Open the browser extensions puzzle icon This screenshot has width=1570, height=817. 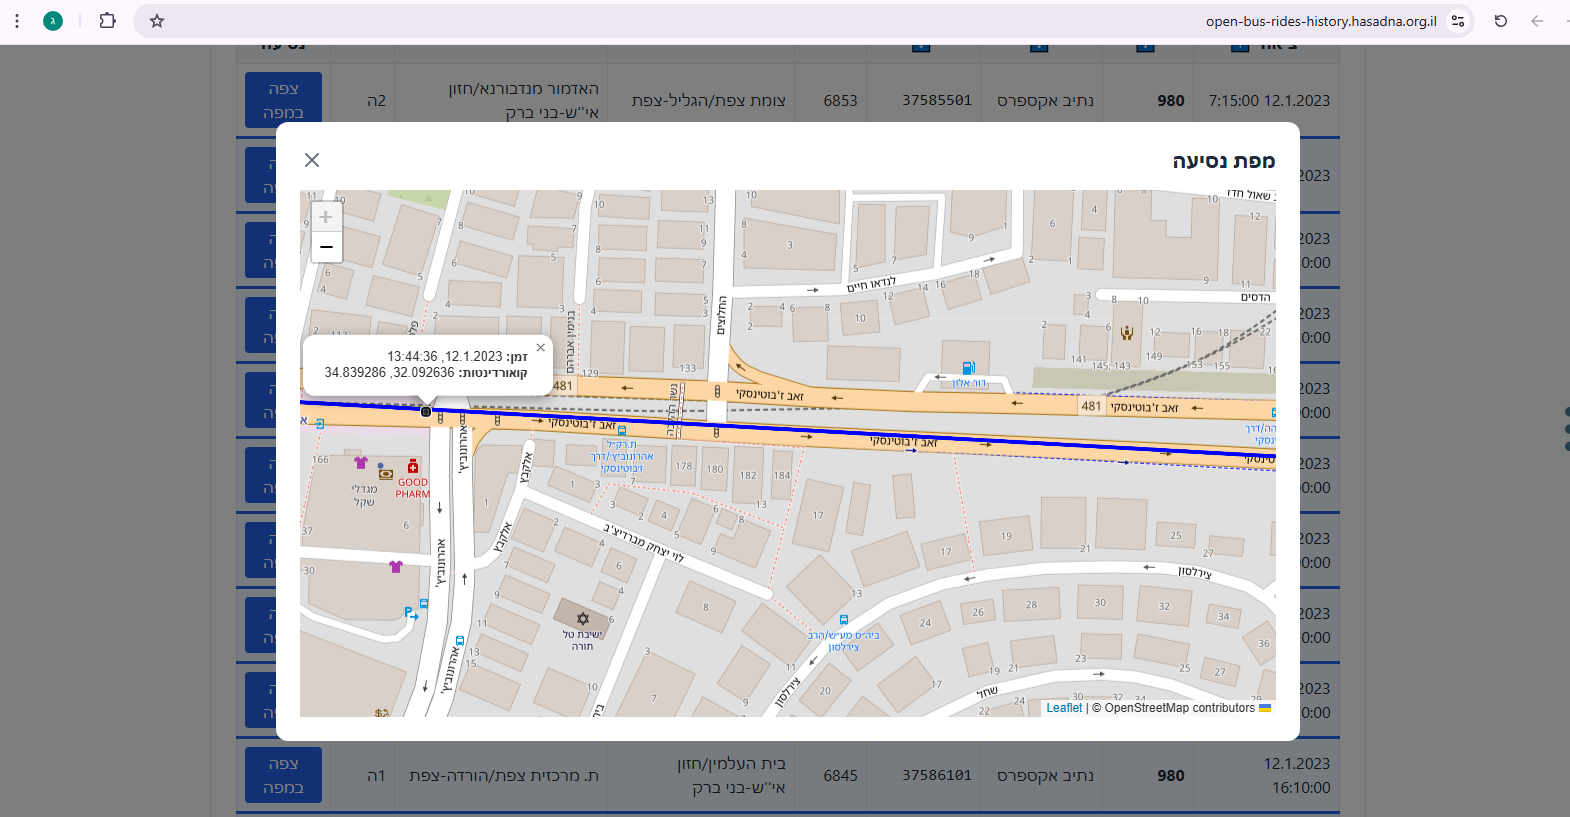pos(107,21)
